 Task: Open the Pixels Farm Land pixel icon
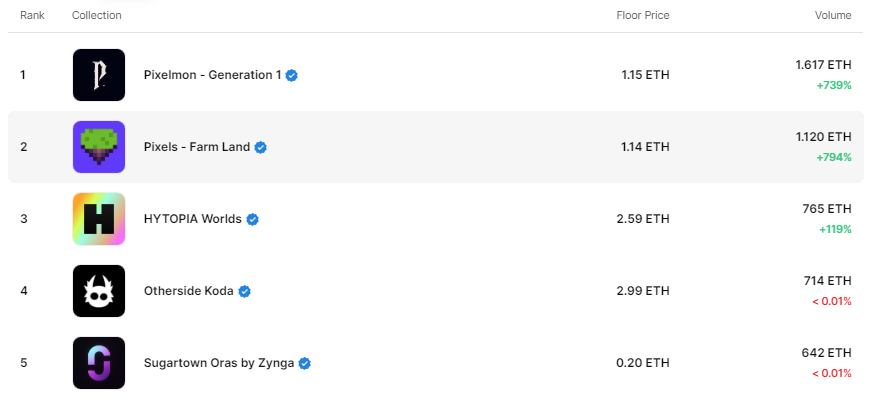click(x=99, y=147)
